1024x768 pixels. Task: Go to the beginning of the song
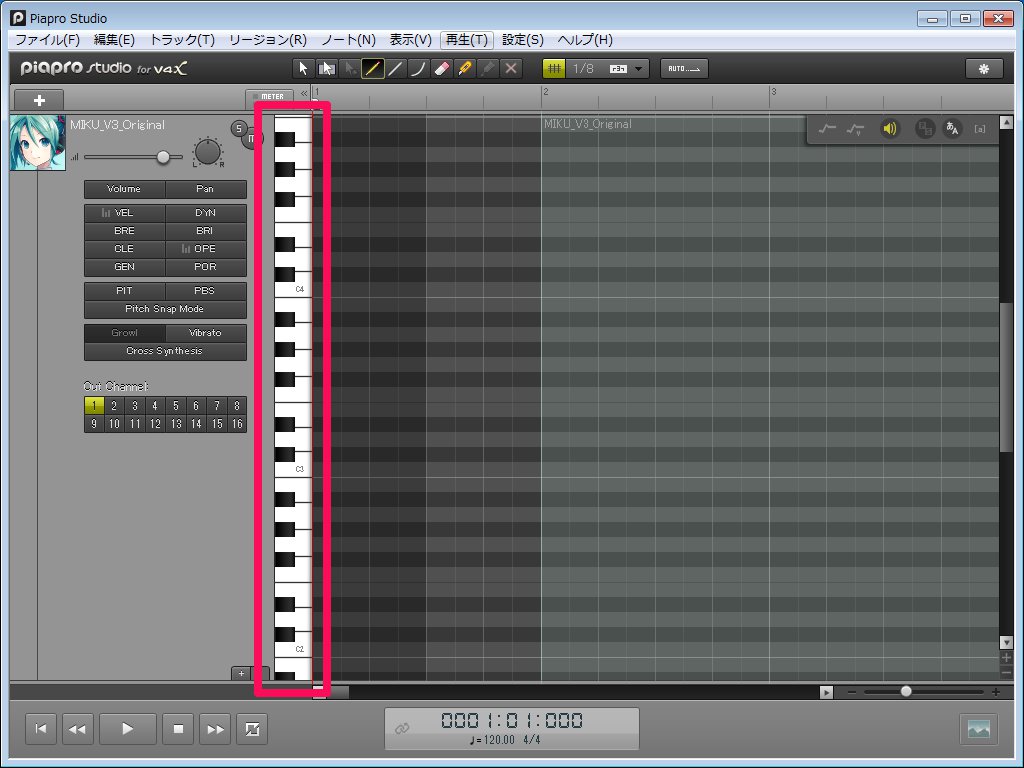point(40,729)
